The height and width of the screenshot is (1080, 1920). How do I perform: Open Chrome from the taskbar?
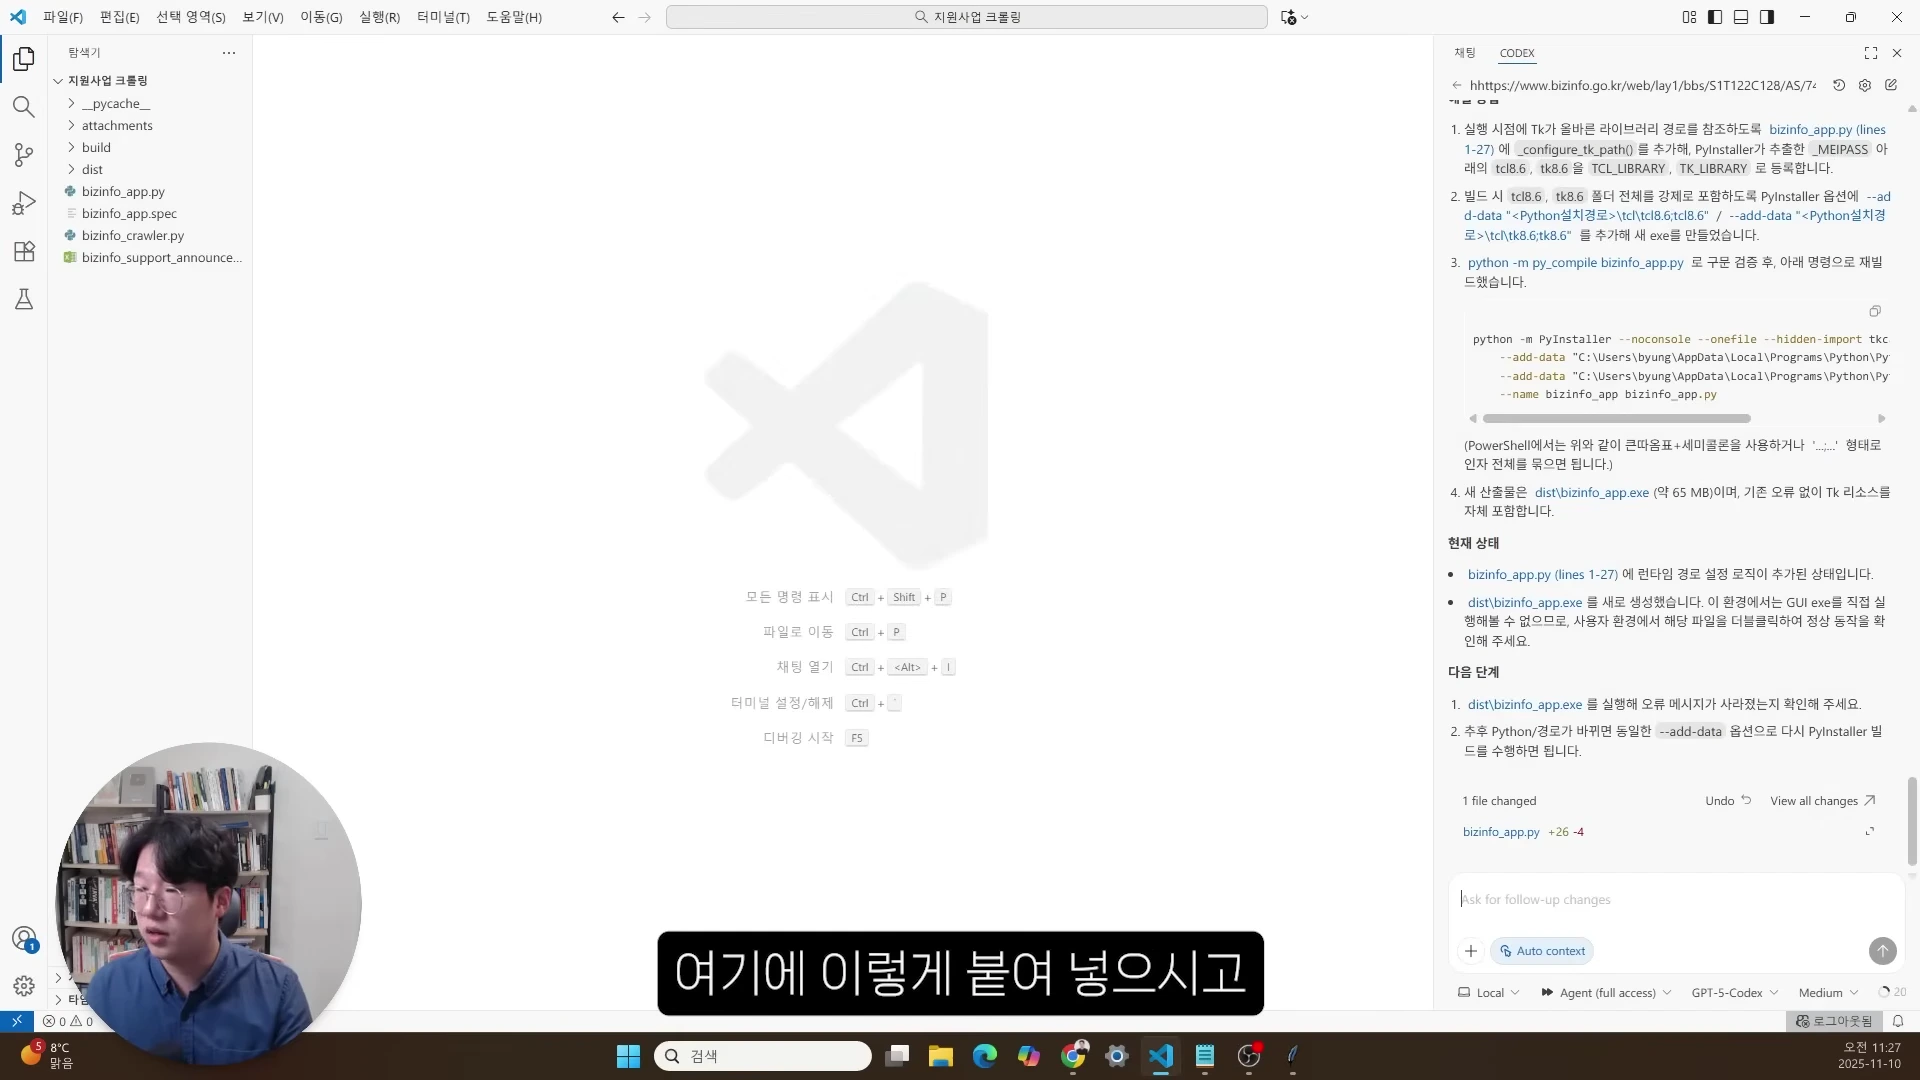point(1074,1056)
